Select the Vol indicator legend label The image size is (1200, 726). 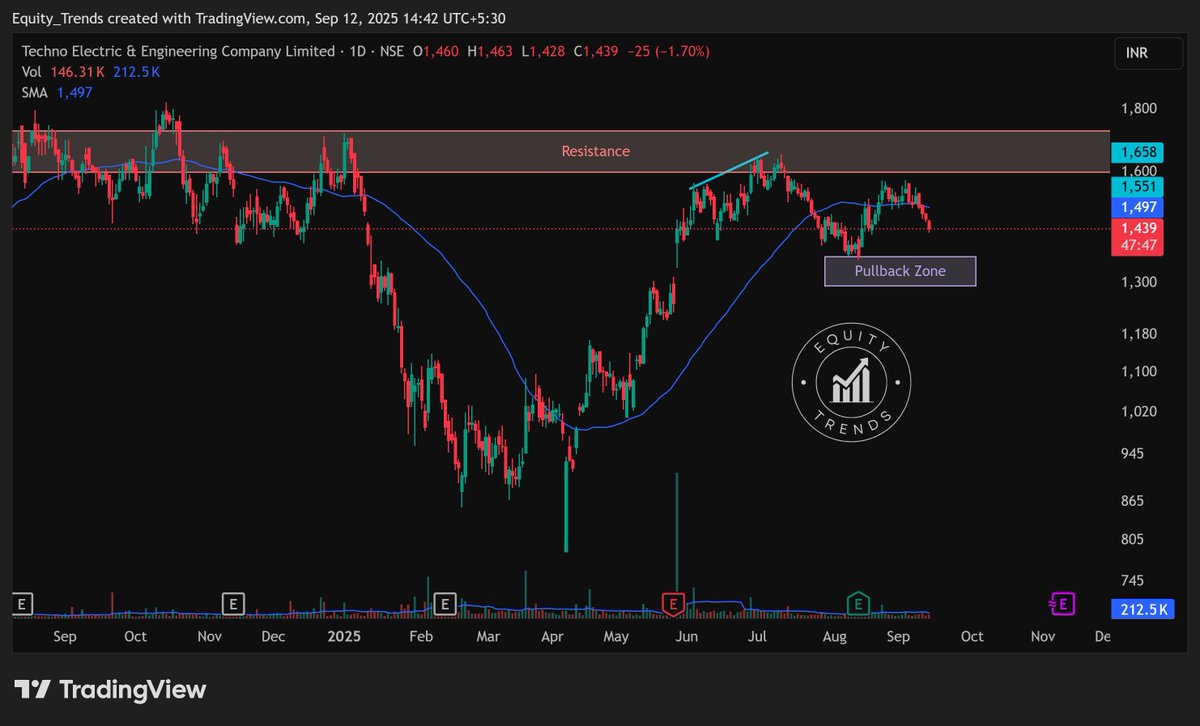pyautogui.click(x=32, y=72)
